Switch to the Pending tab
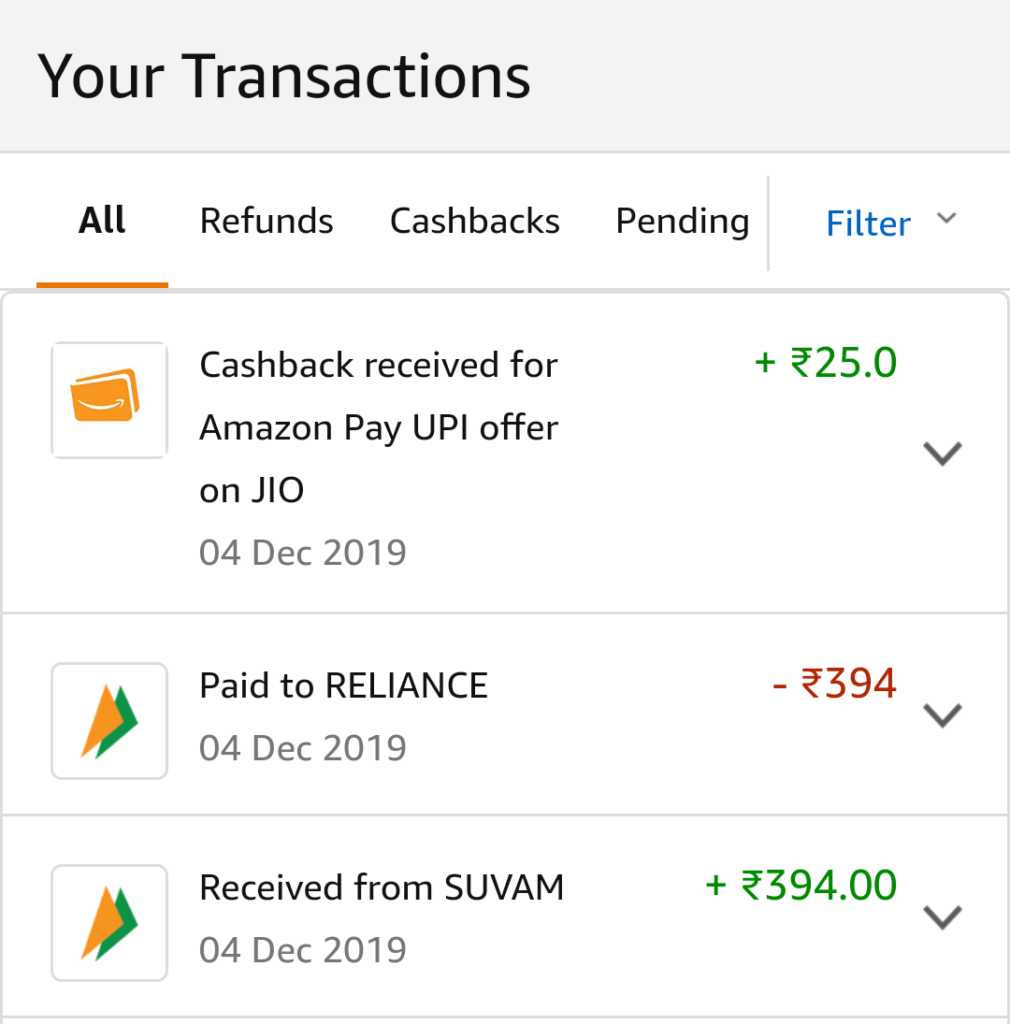The width and height of the screenshot is (1010, 1024). click(x=682, y=222)
